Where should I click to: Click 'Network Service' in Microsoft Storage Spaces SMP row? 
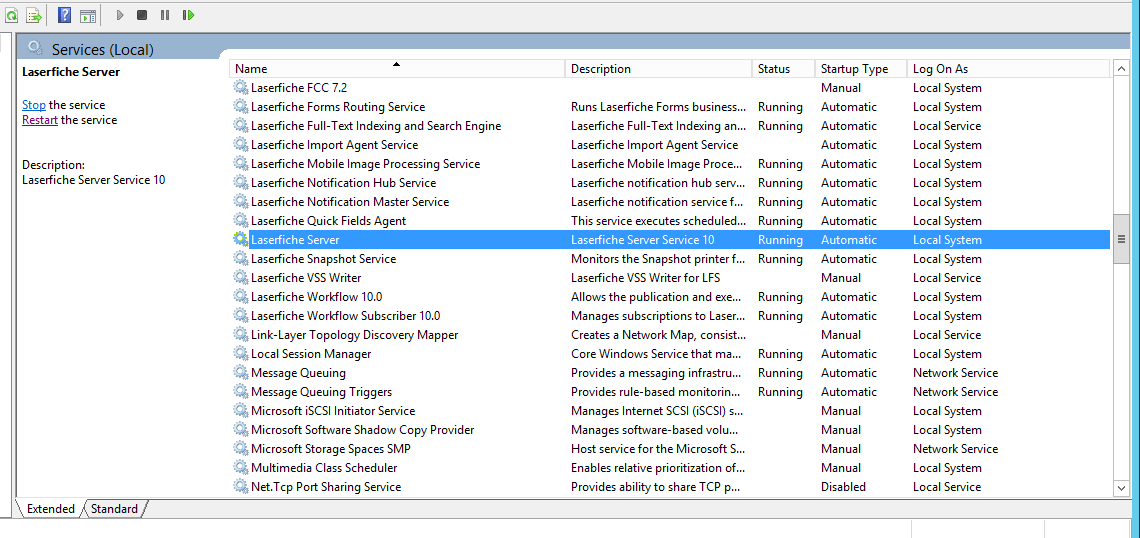pyautogui.click(x=955, y=449)
